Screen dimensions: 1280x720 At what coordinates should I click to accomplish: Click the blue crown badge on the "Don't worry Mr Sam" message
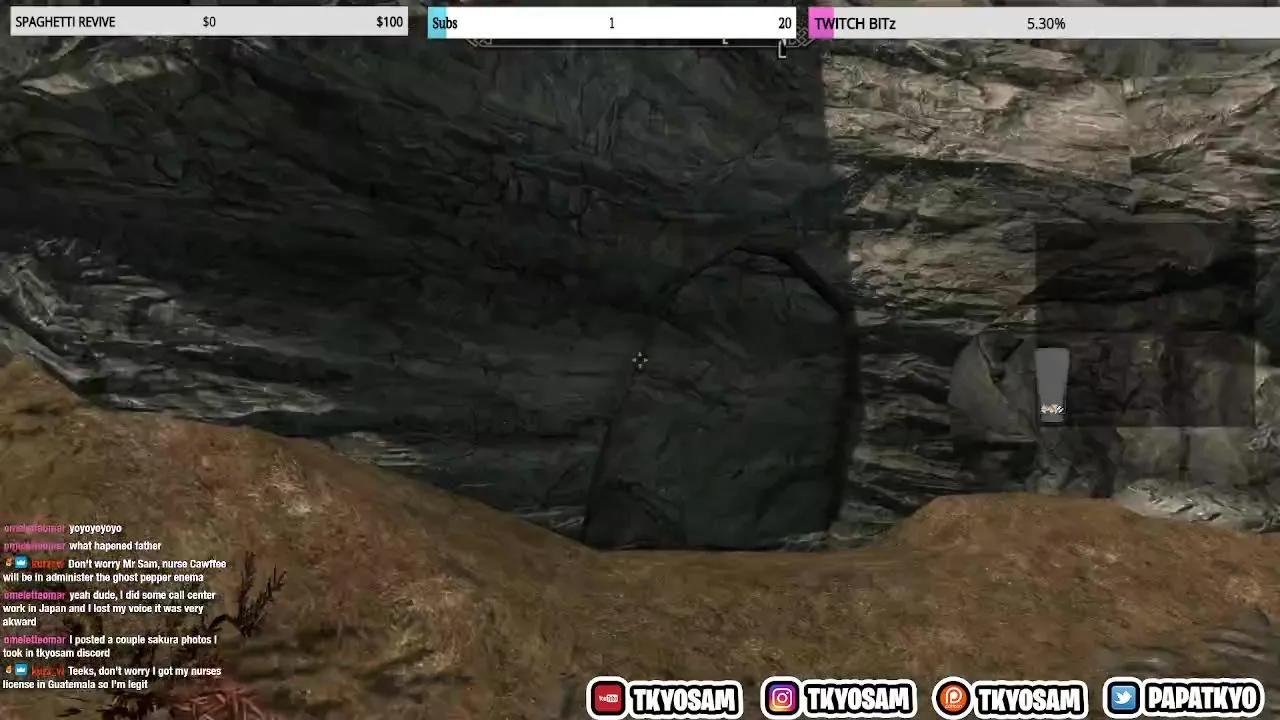coord(21,563)
